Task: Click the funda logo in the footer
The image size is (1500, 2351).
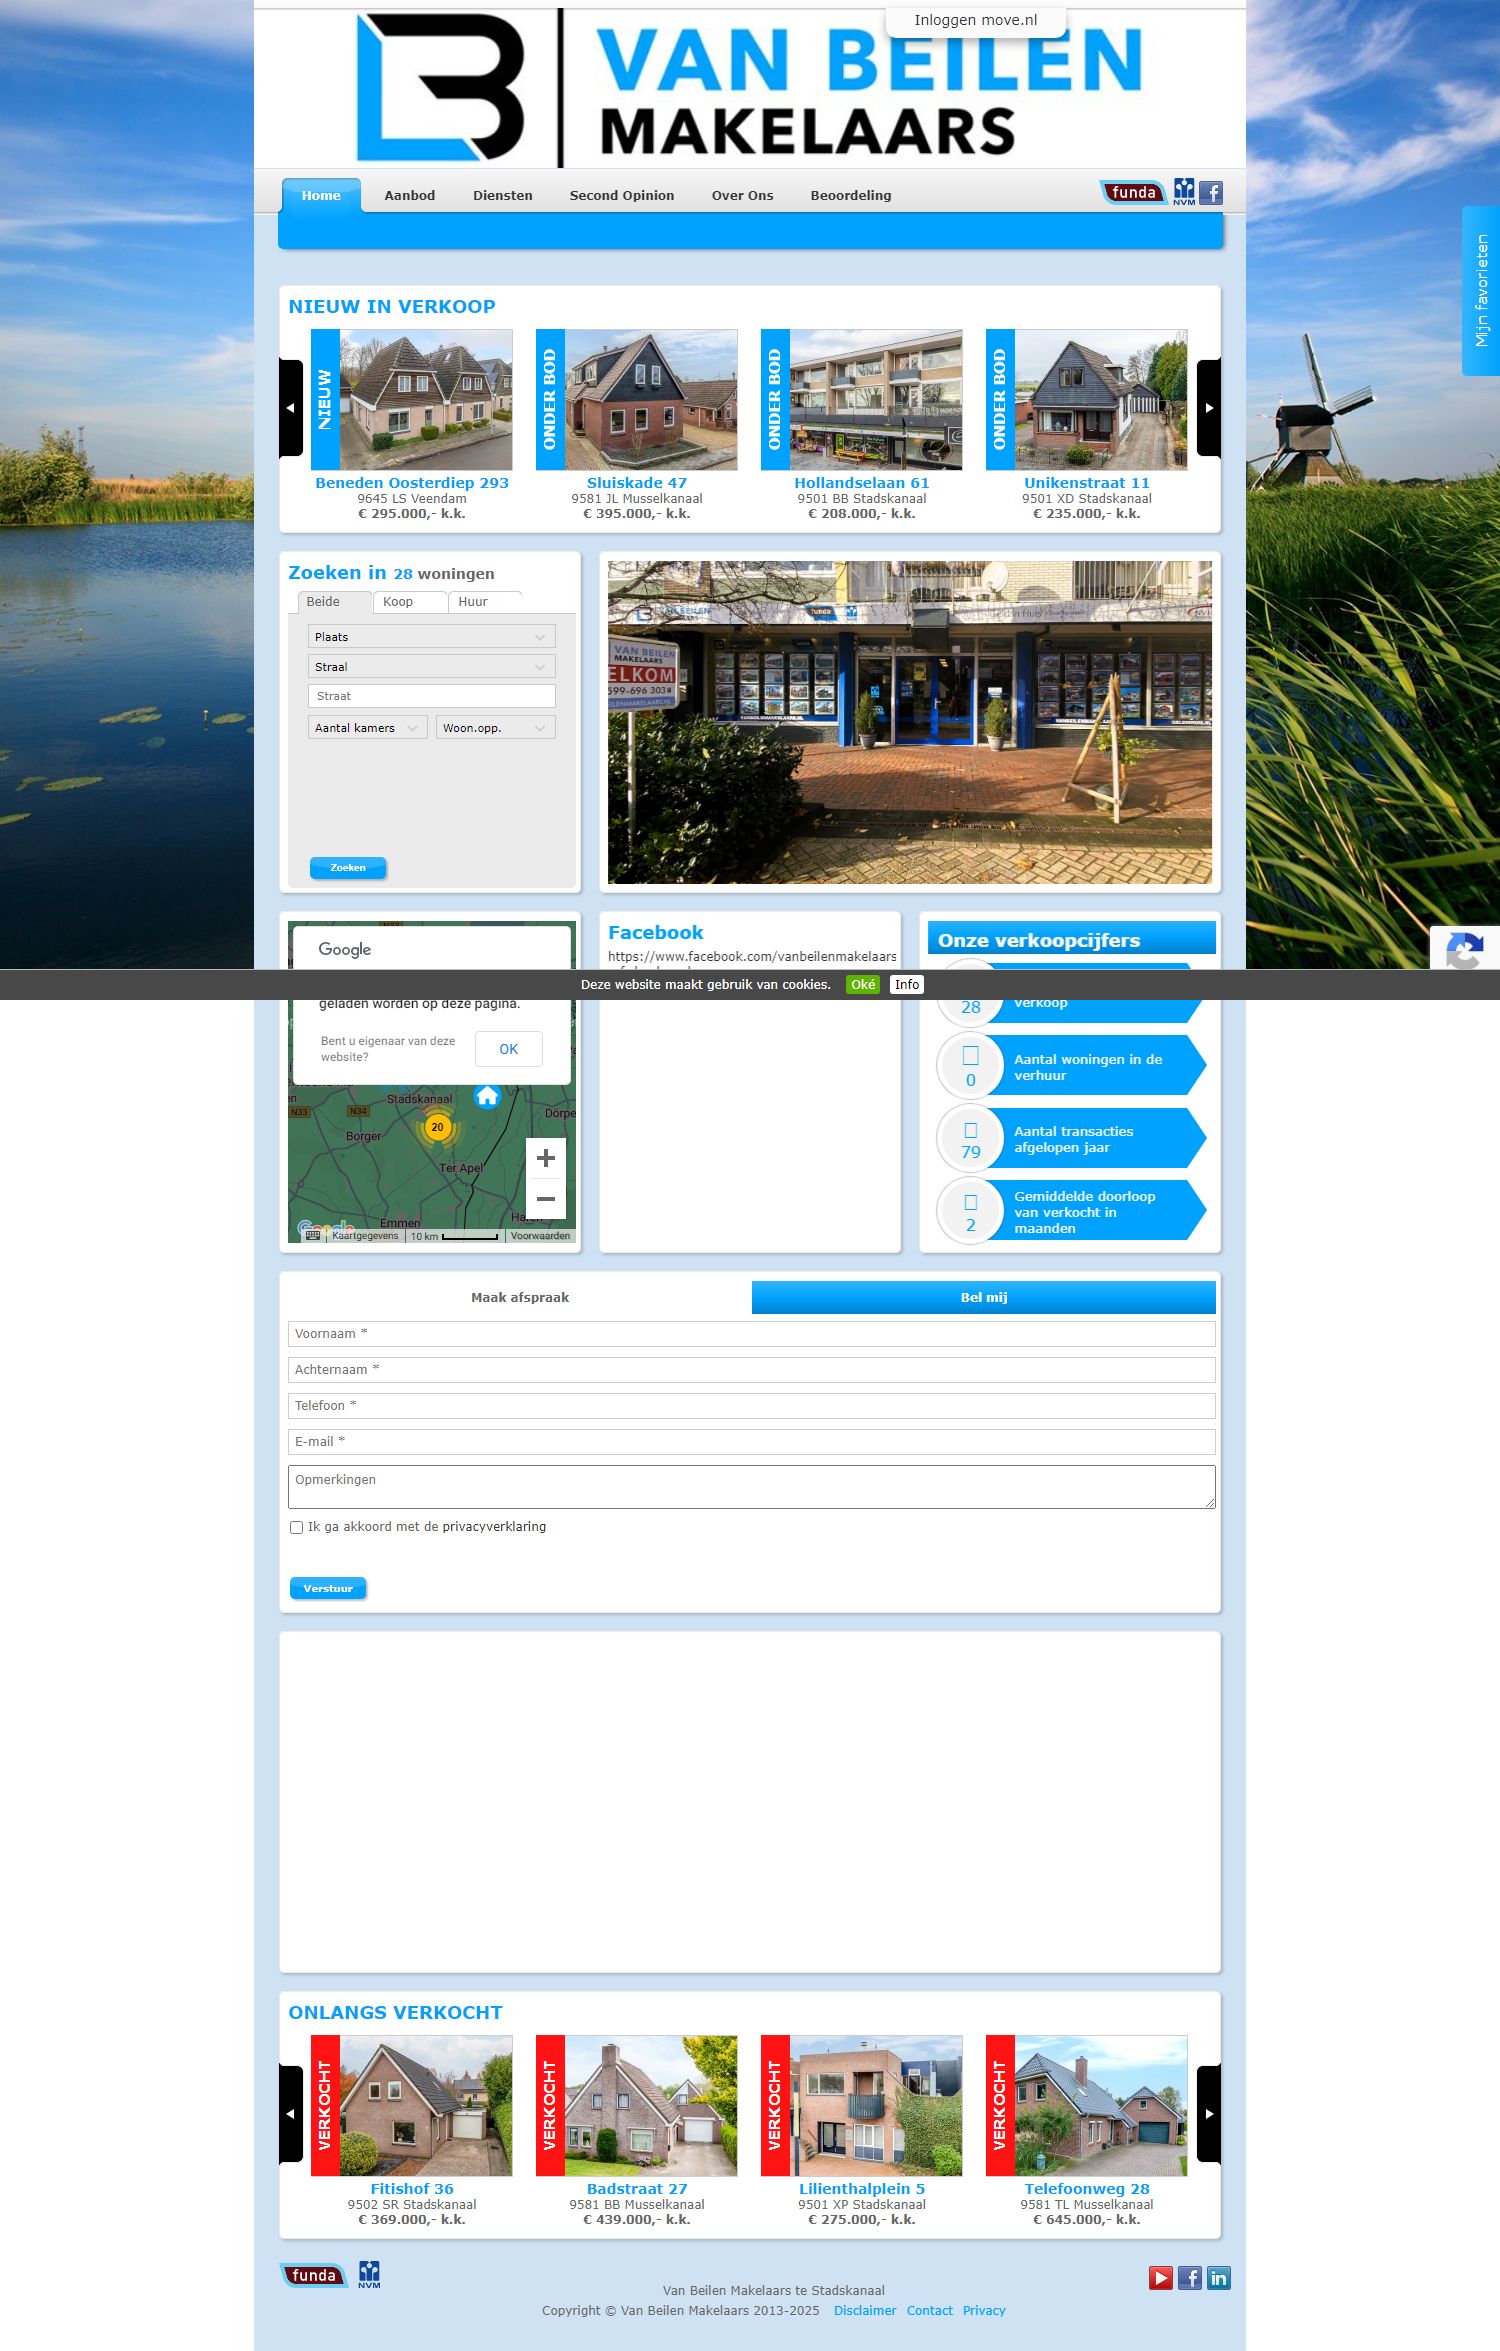Action: point(313,2275)
